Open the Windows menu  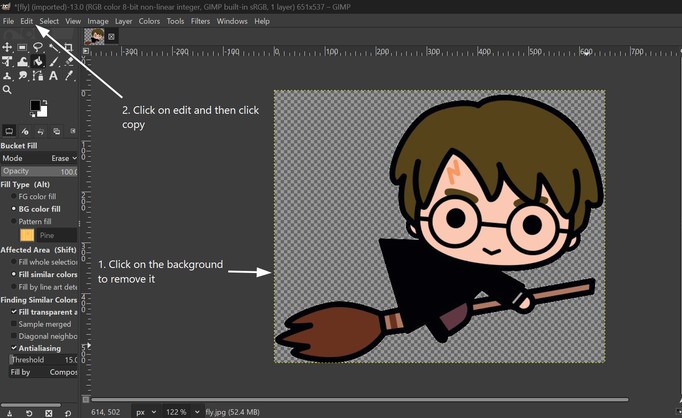(232, 21)
